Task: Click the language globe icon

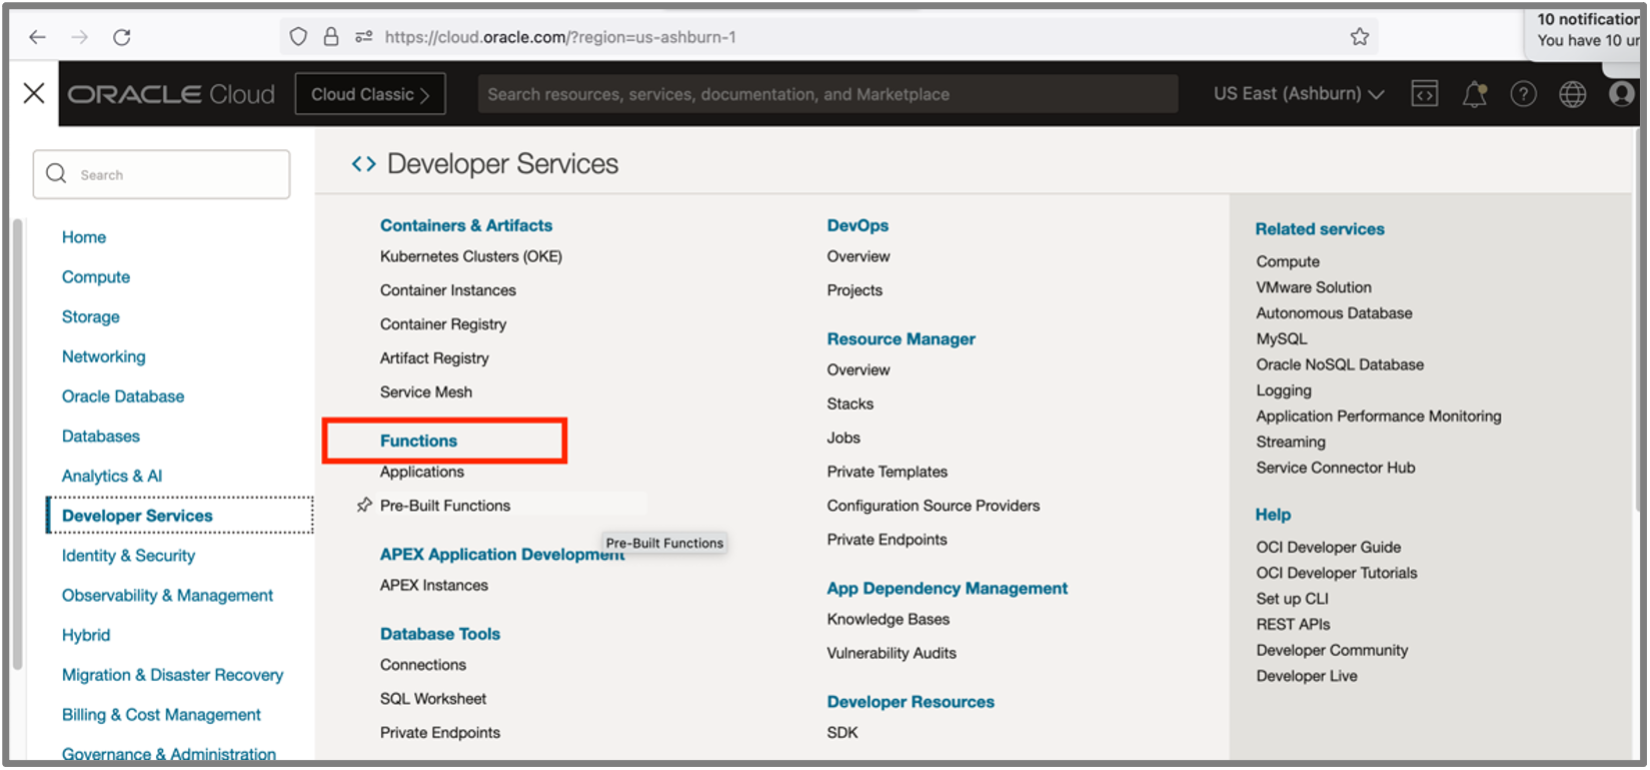Action: pos(1572,94)
